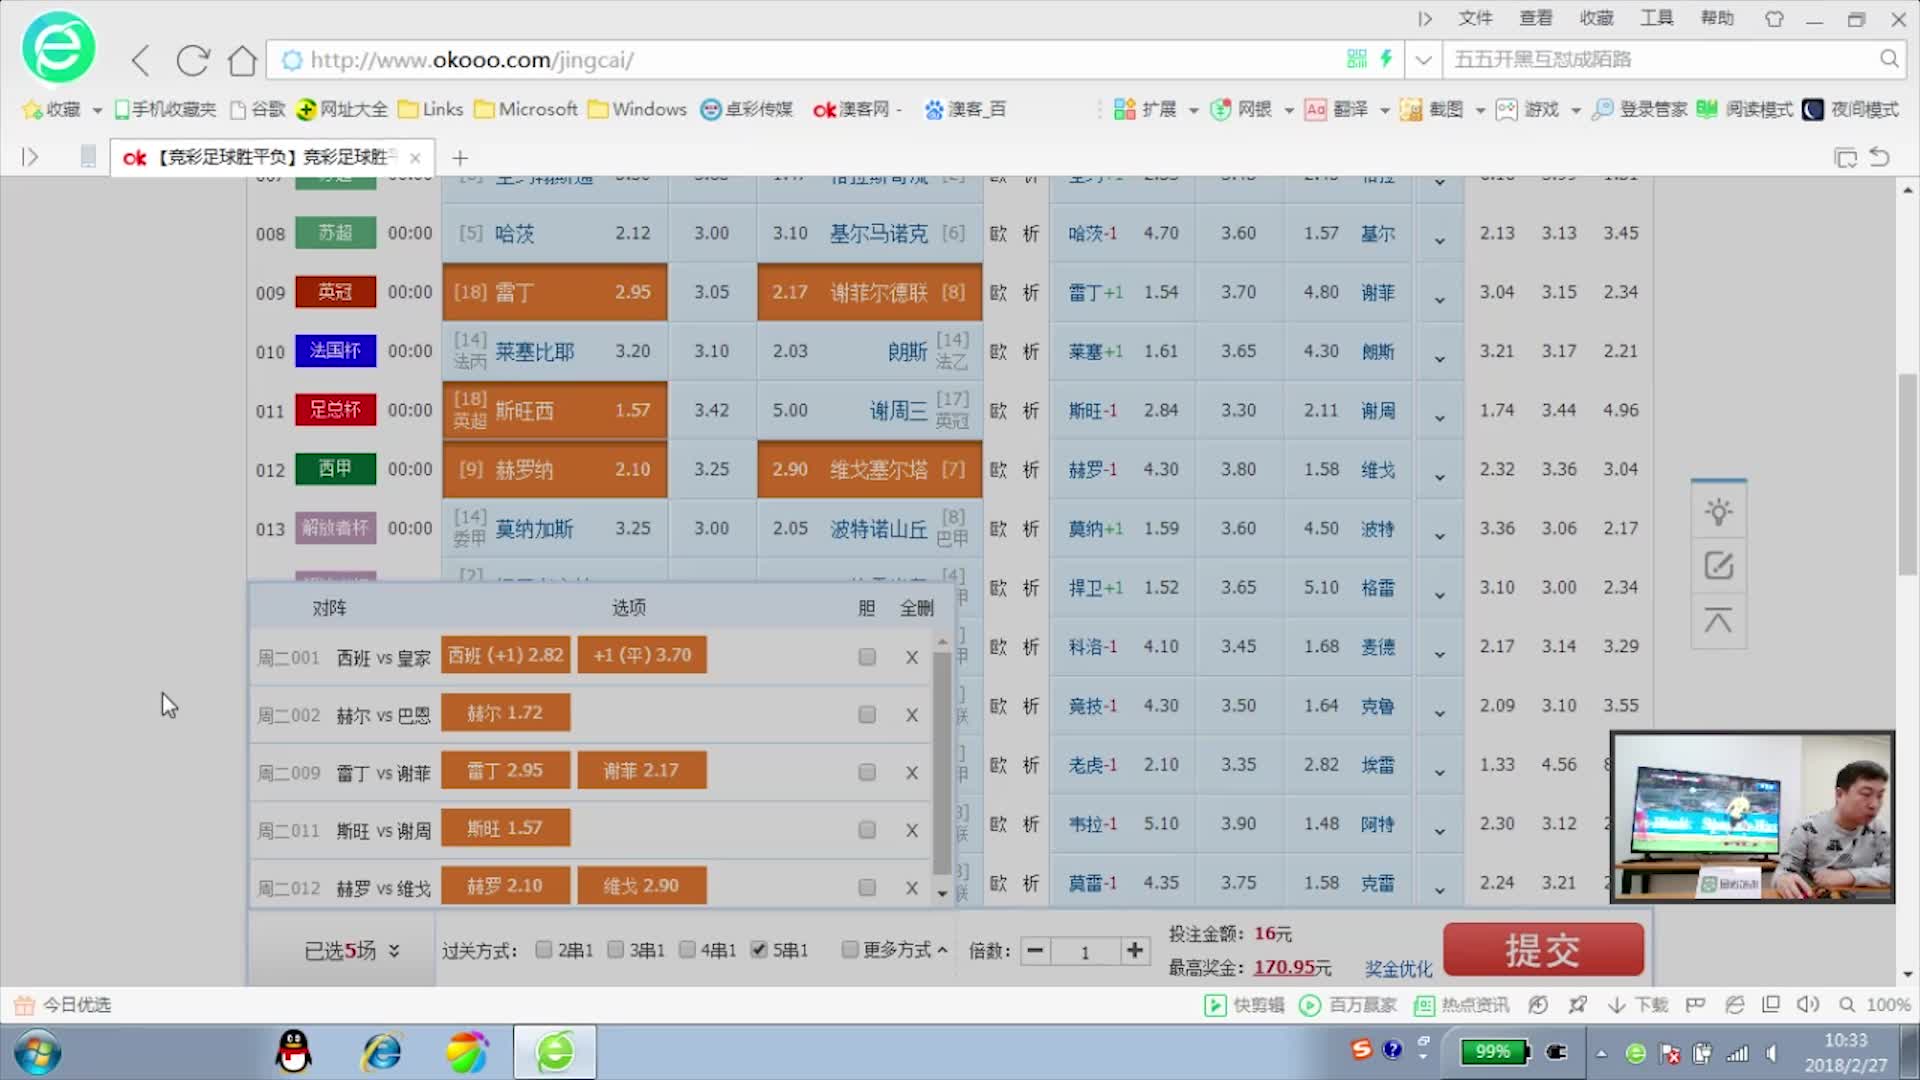Viewport: 1920px width, 1080px height.
Task: Check the 3串1 pass type box
Action: pos(616,949)
